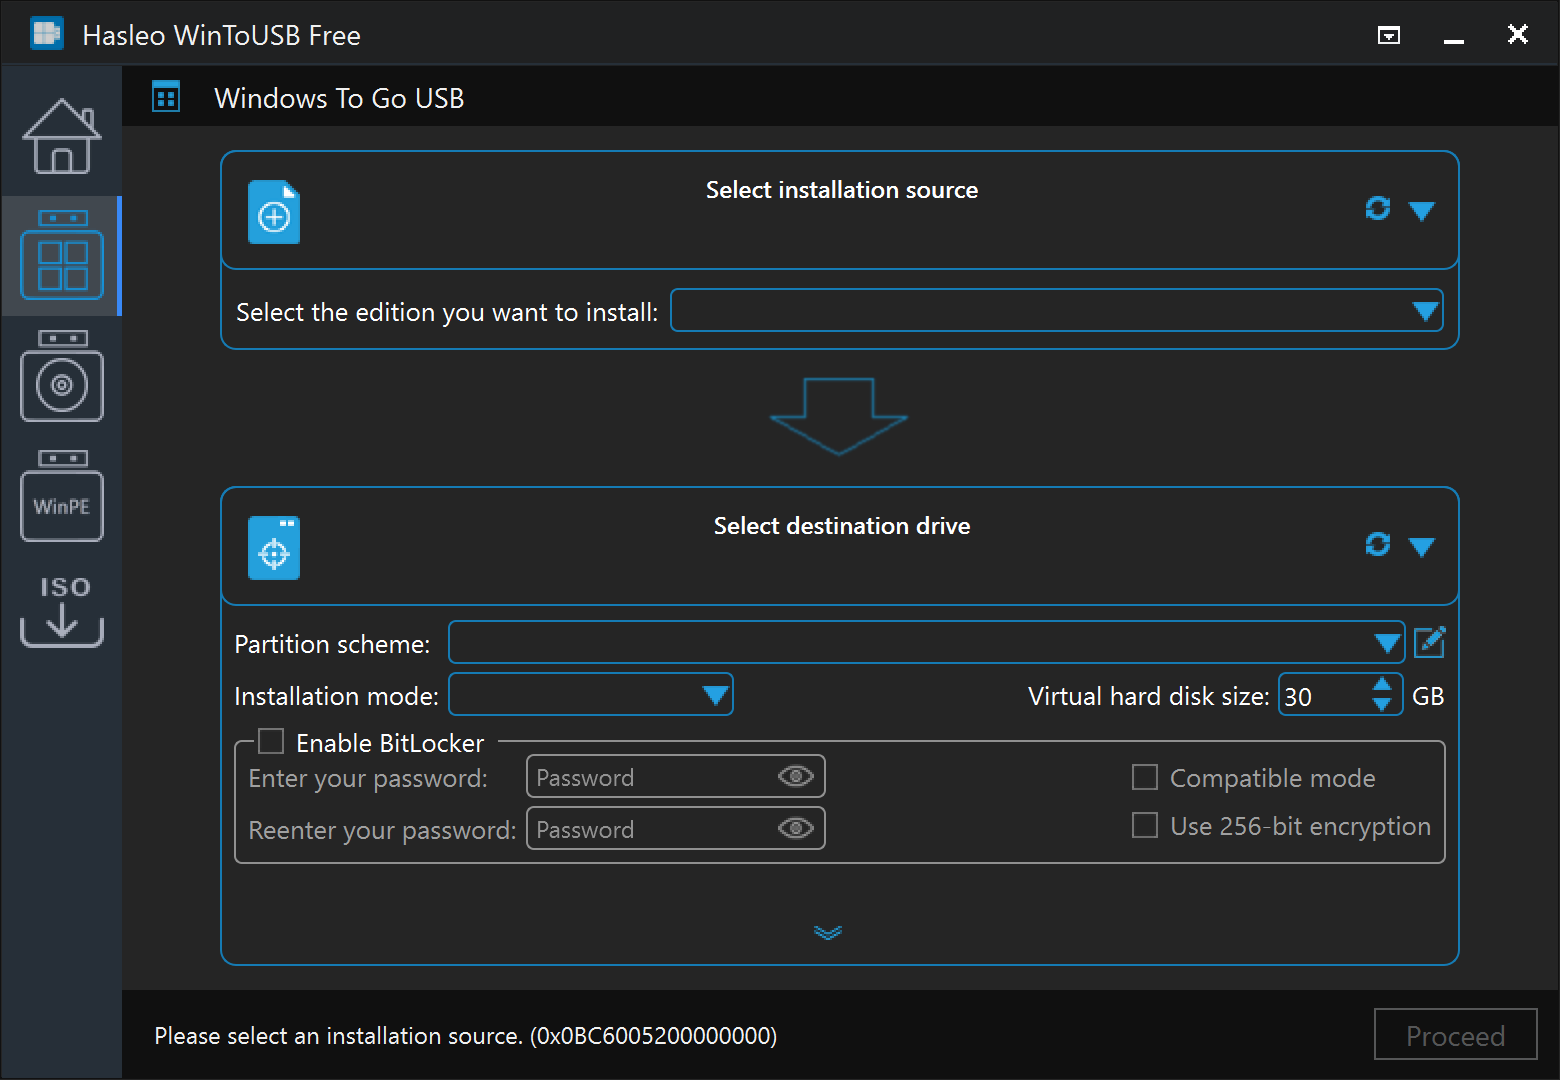
Task: Enable the BitLocker checkbox
Action: (271, 742)
